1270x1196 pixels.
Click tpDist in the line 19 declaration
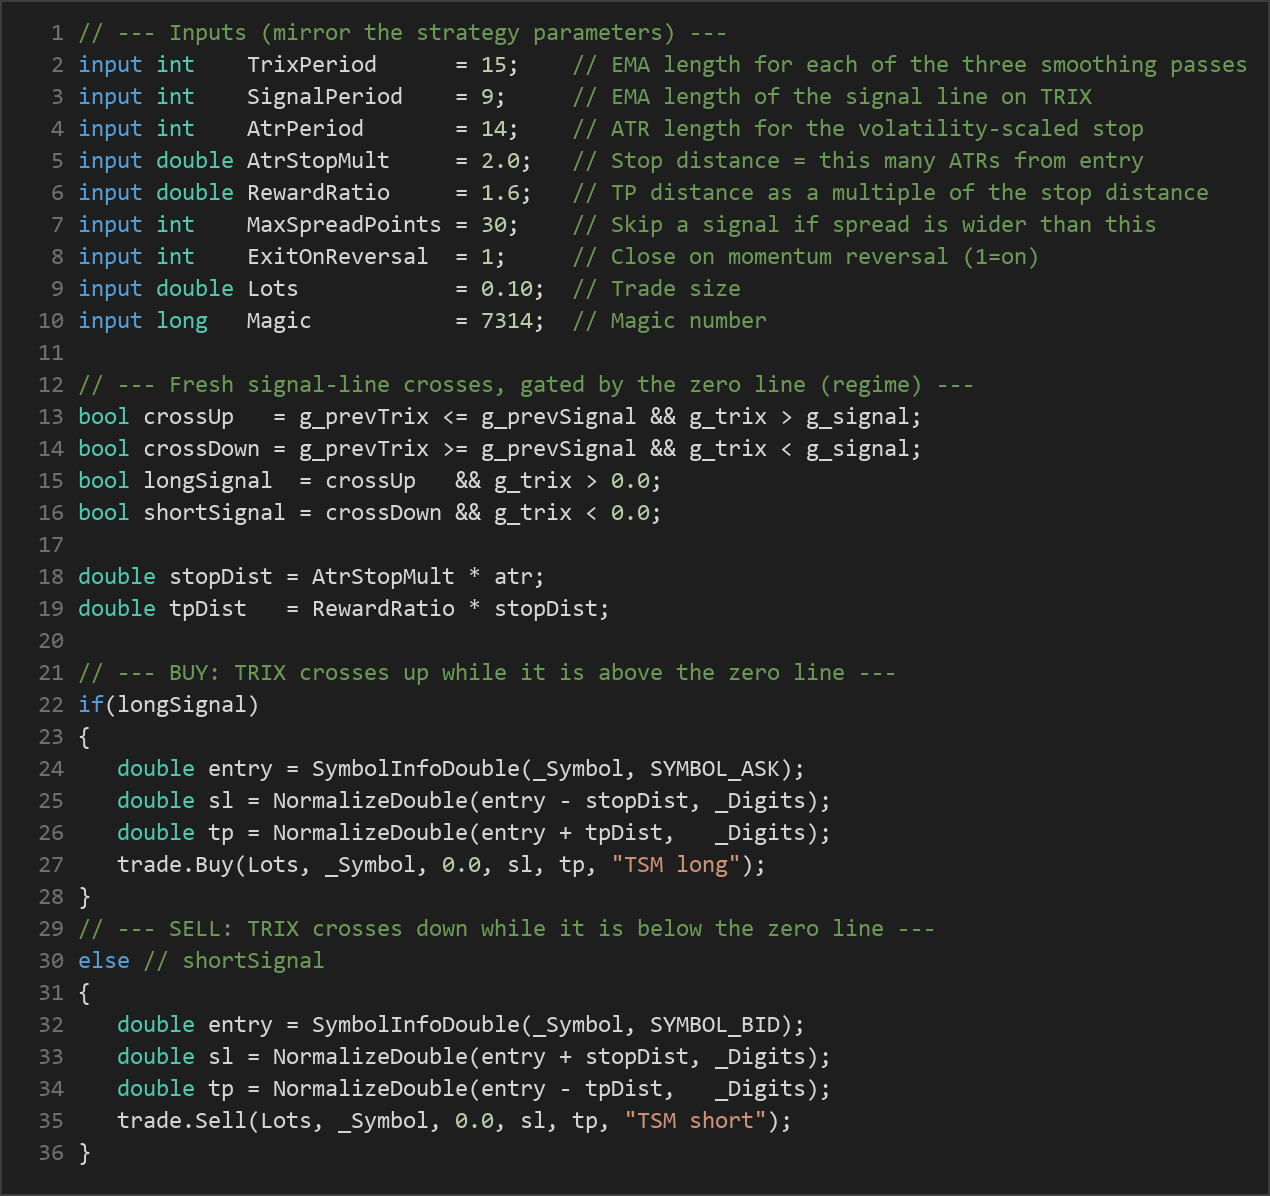tap(208, 609)
